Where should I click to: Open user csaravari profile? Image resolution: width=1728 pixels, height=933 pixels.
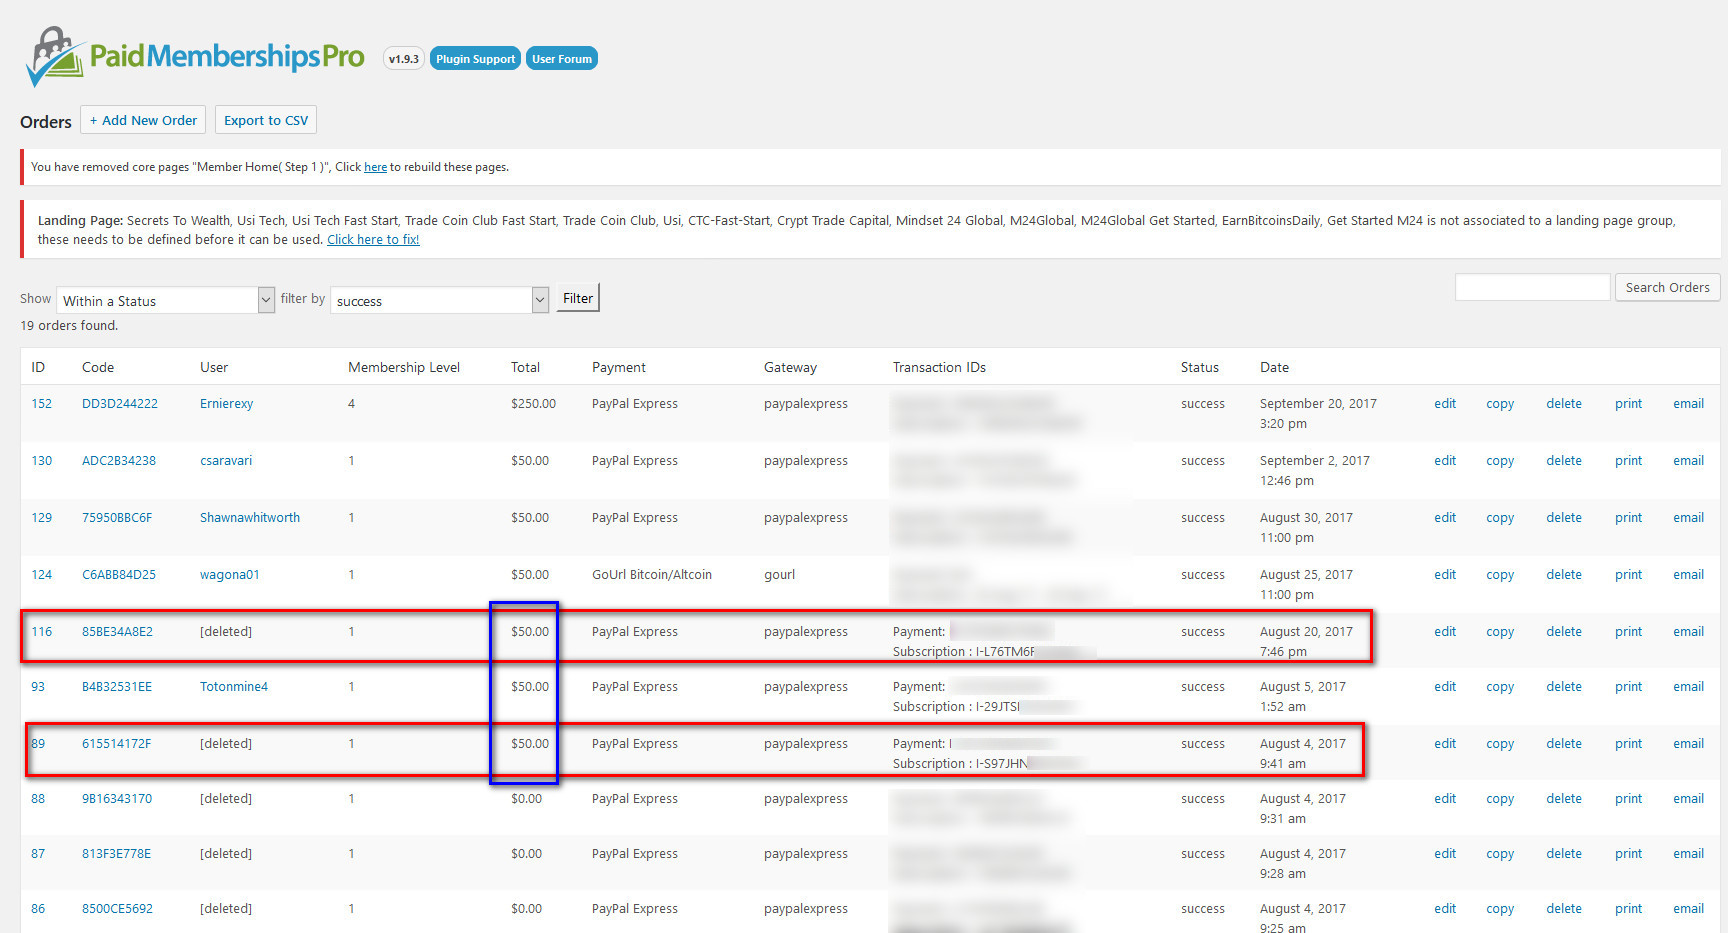[226, 461]
